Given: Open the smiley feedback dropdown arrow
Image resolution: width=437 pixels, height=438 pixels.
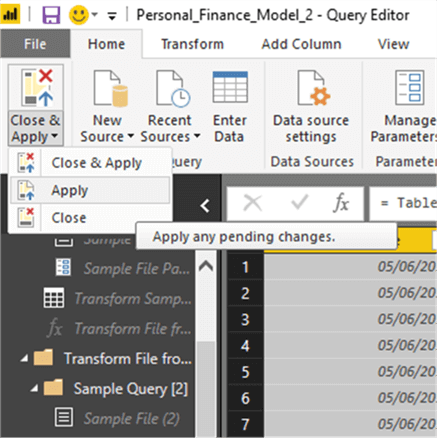Looking at the screenshot, I should click(x=95, y=15).
